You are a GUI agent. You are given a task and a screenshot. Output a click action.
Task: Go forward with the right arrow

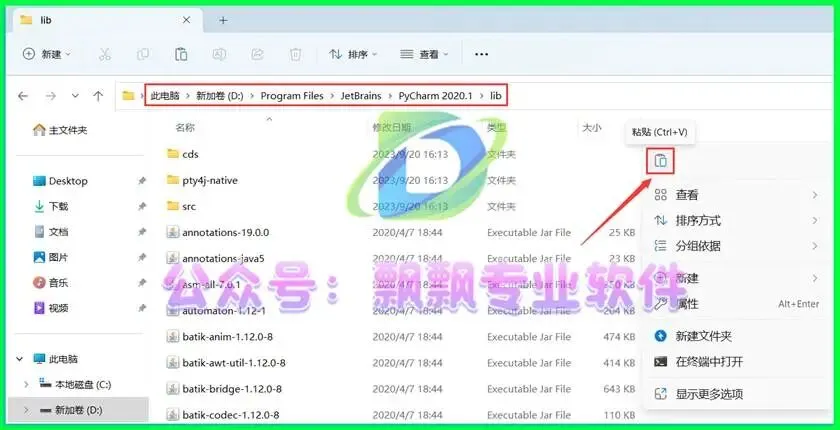[51, 96]
